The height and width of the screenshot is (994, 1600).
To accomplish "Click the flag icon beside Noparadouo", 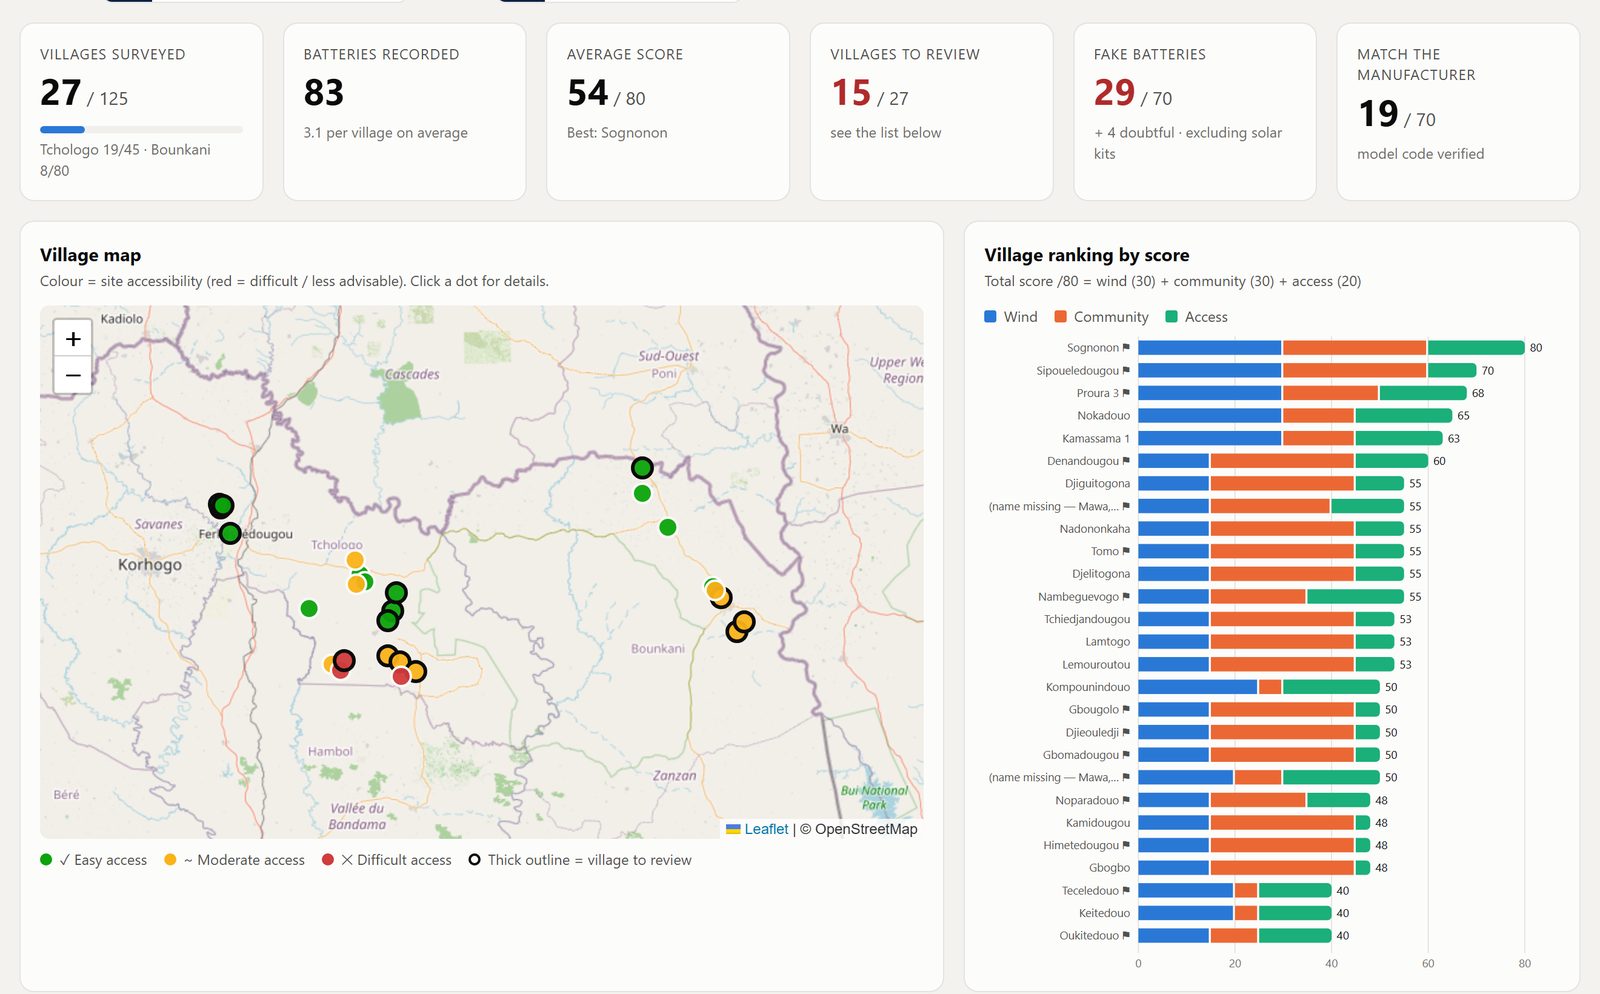I will pos(1126,800).
